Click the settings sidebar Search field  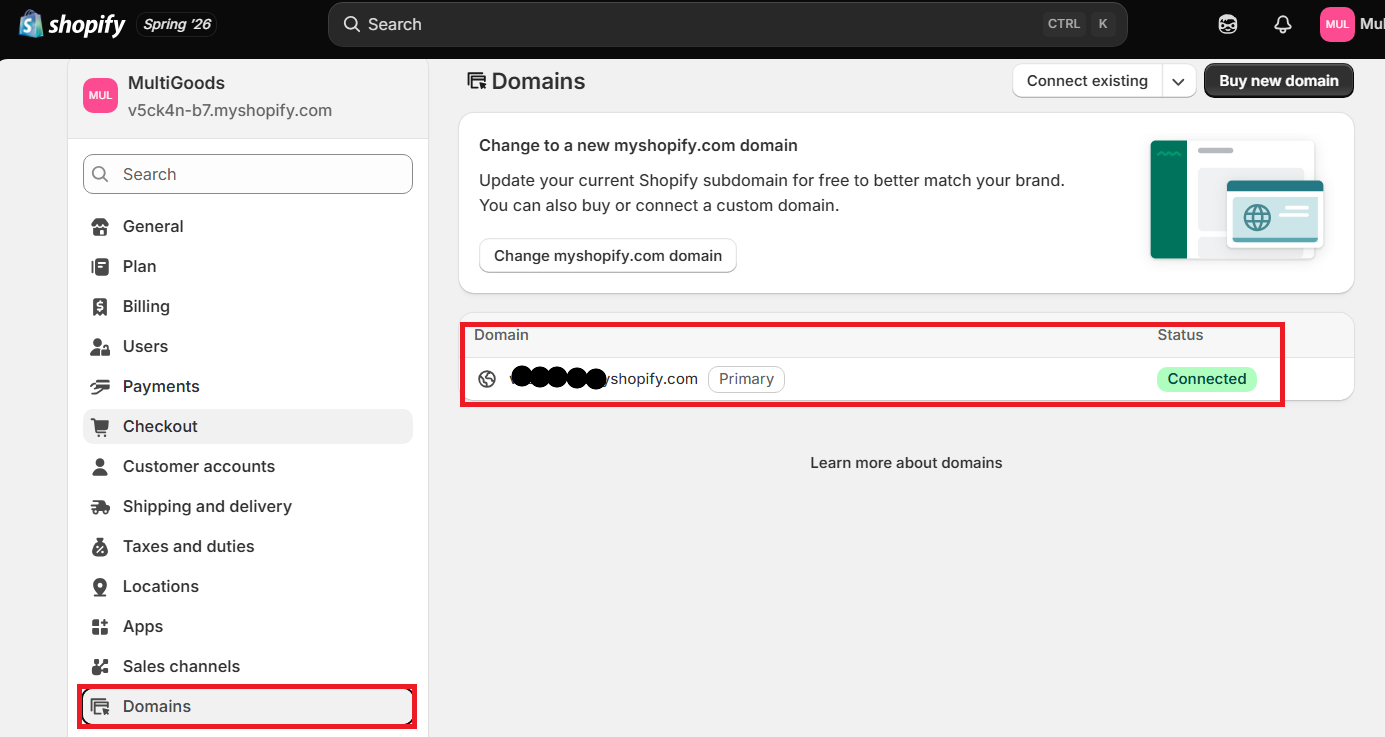tap(248, 174)
